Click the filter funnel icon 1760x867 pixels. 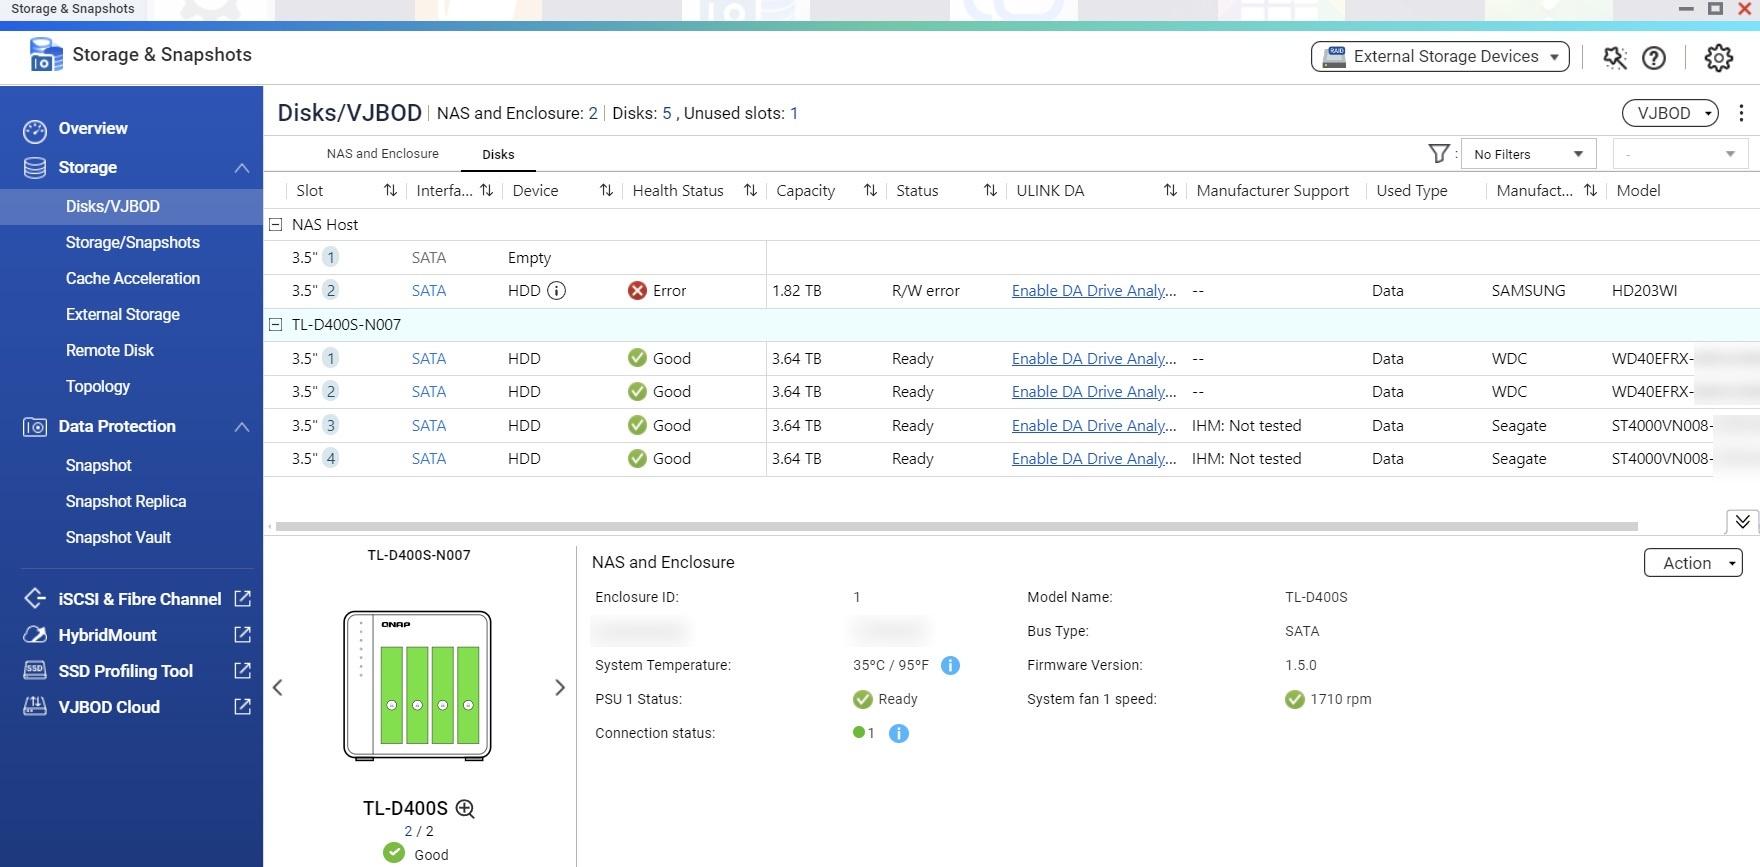point(1438,154)
